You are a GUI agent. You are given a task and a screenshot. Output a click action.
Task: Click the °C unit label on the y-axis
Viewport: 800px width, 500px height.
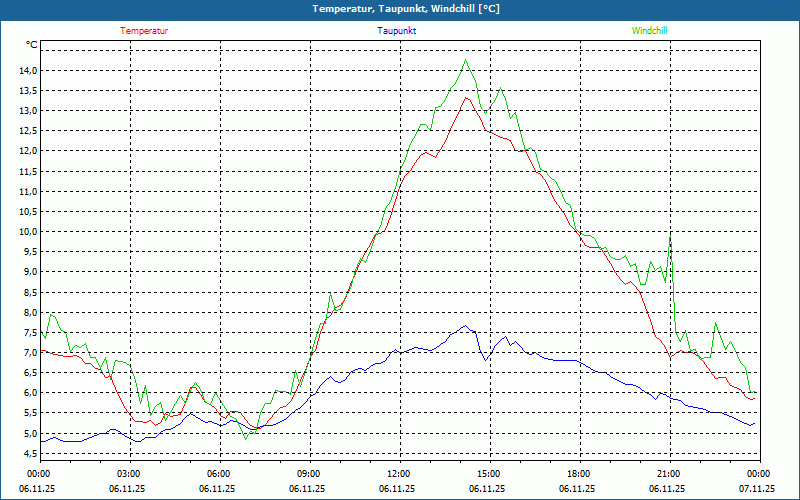pyautogui.click(x=32, y=45)
